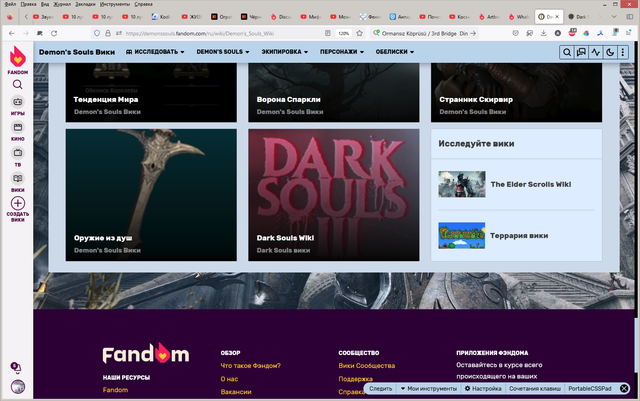Open the Мои инструменты dropdown

pos(429,388)
